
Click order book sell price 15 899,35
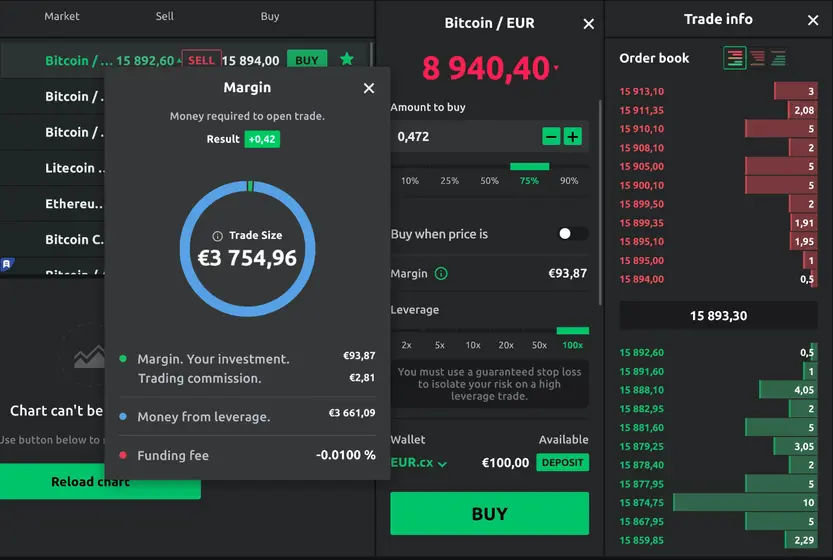pos(641,223)
